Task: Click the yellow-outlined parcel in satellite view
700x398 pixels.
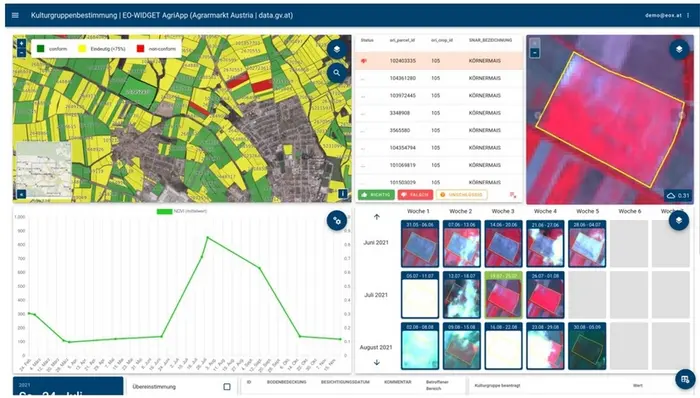Action: pos(610,120)
